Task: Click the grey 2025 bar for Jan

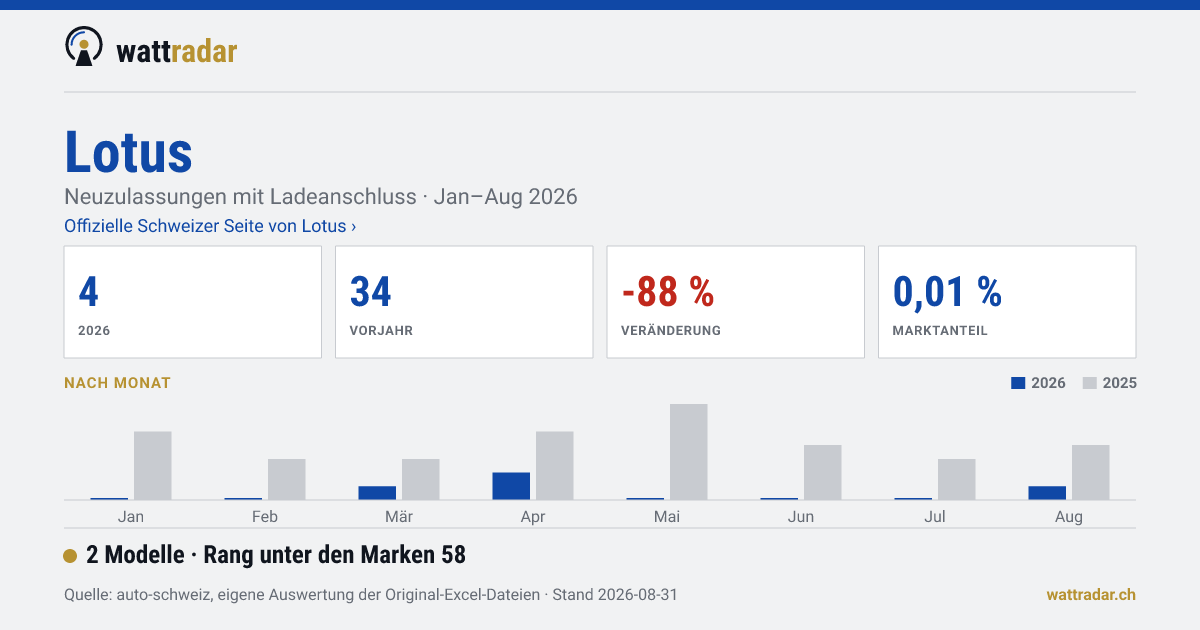Action: point(153,466)
